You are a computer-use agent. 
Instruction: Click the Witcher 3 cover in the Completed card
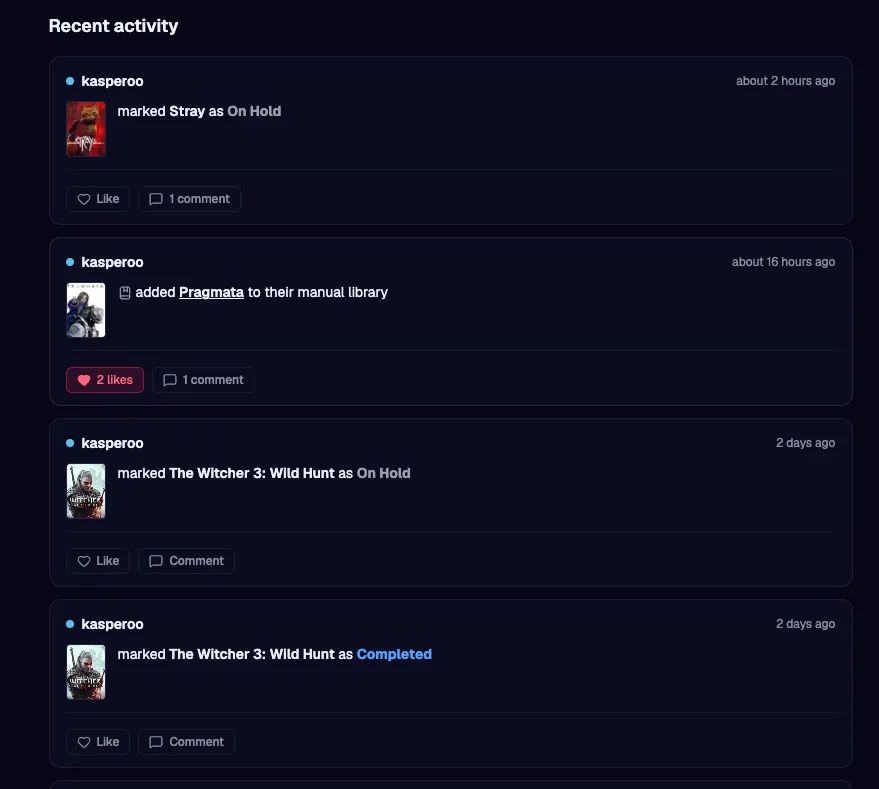coord(86,672)
